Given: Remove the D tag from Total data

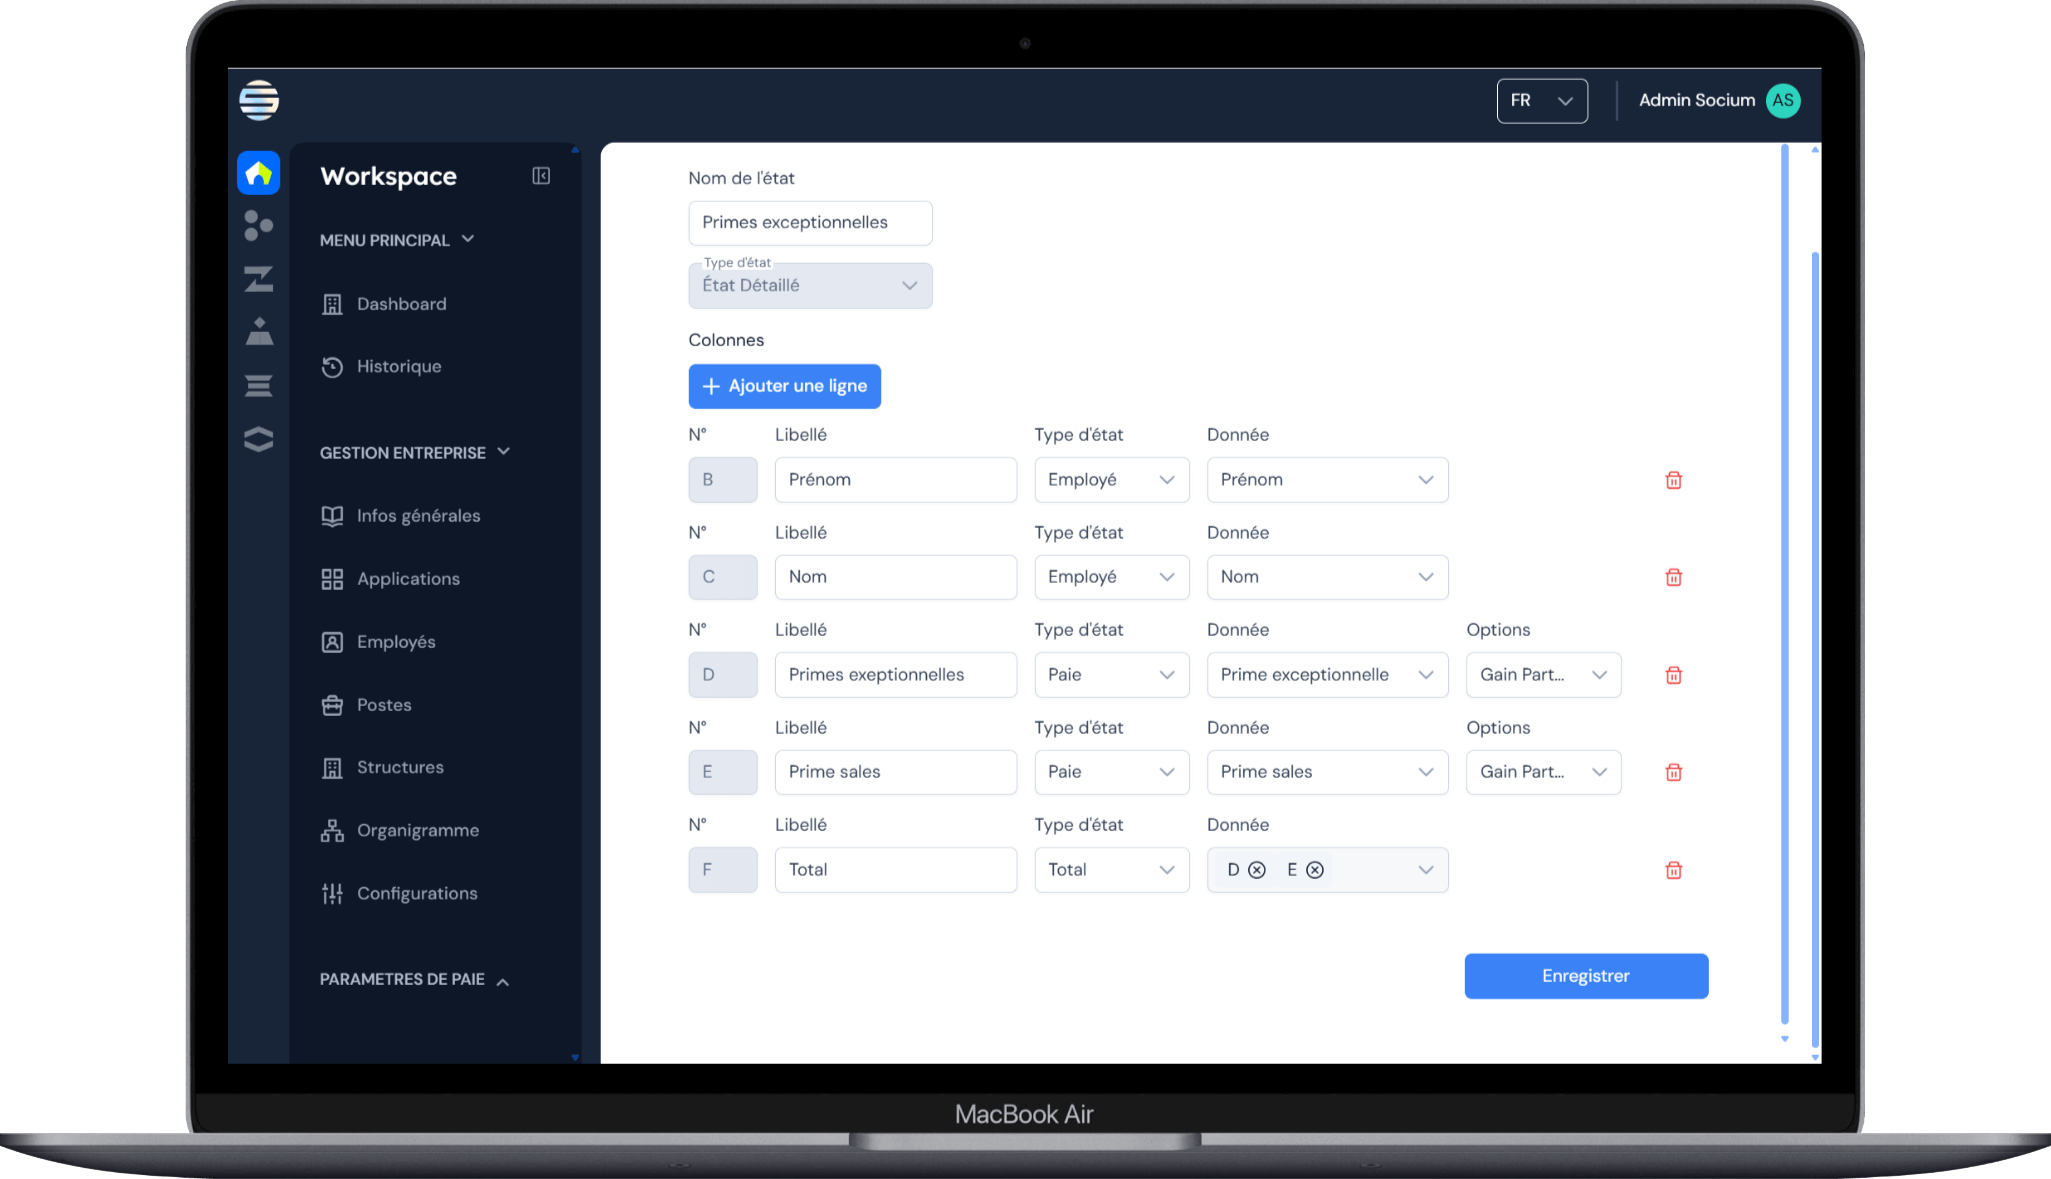Looking at the screenshot, I should coord(1257,870).
